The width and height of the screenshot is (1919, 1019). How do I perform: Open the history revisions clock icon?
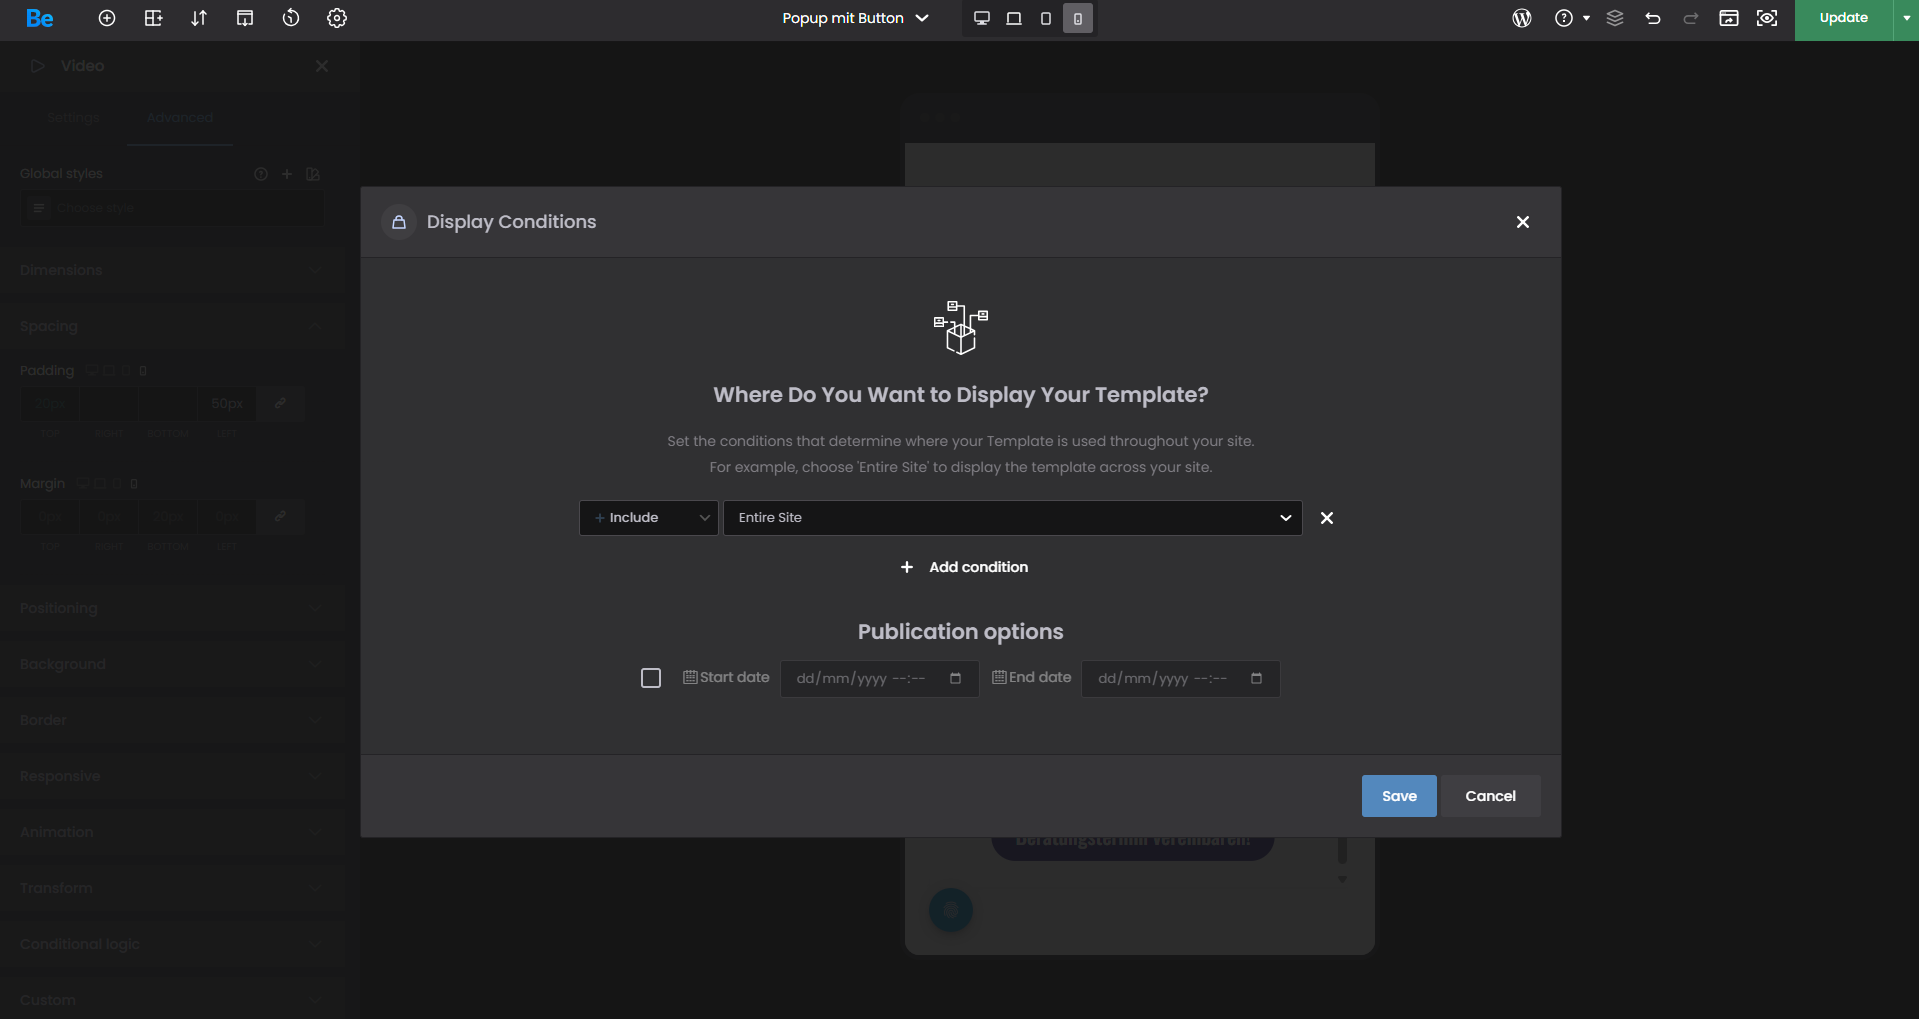(291, 18)
